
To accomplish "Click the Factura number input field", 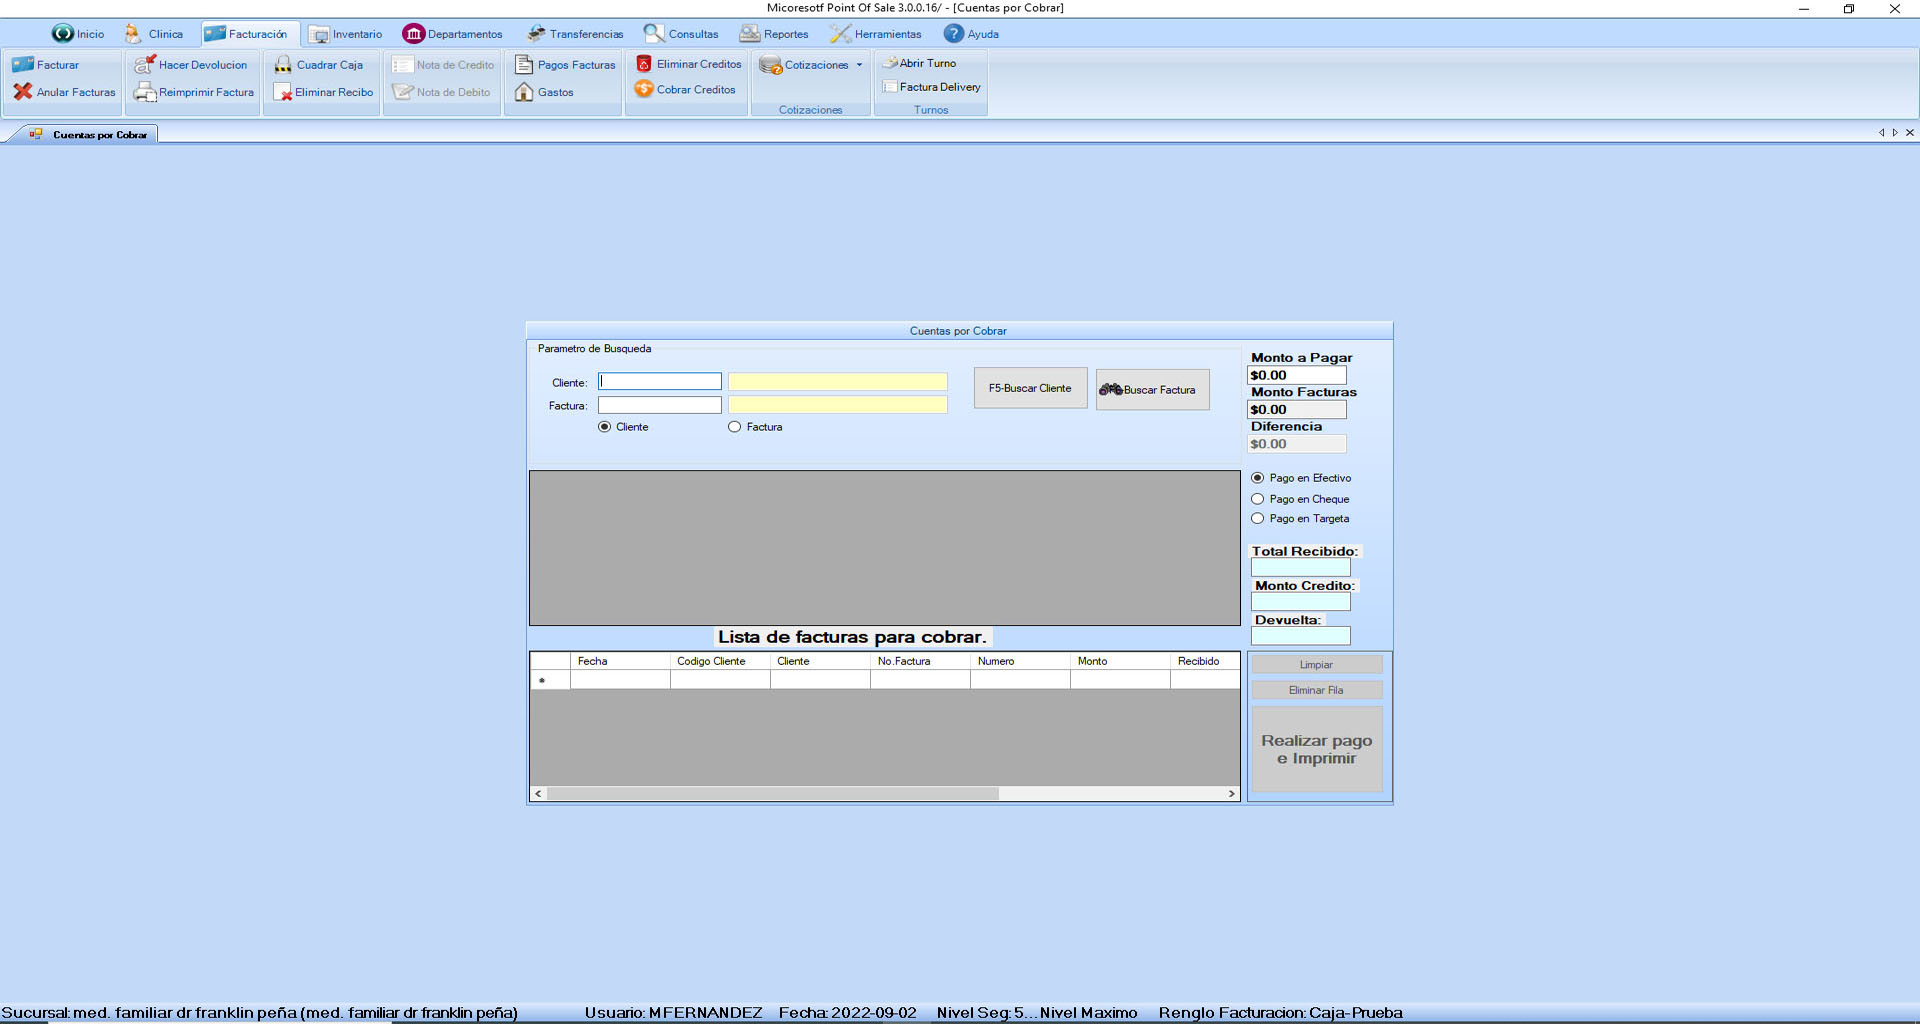I will point(660,405).
